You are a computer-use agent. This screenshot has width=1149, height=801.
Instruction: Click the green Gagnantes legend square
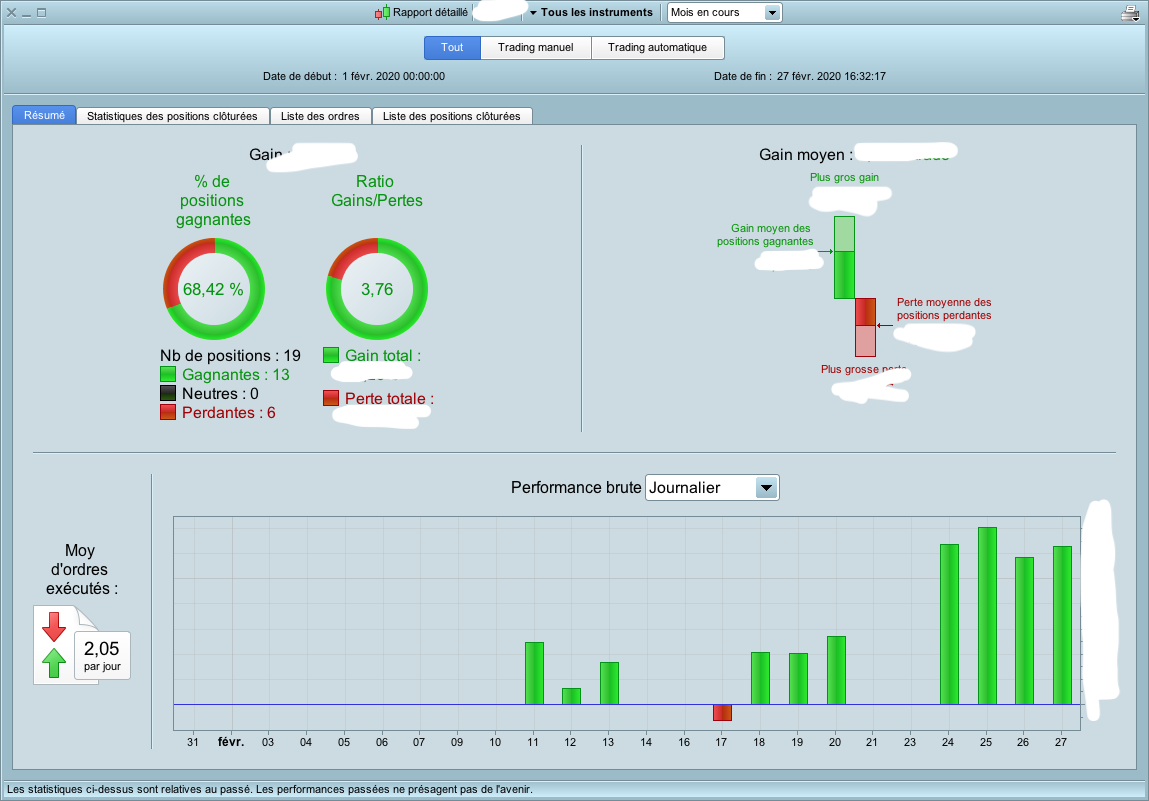click(168, 374)
